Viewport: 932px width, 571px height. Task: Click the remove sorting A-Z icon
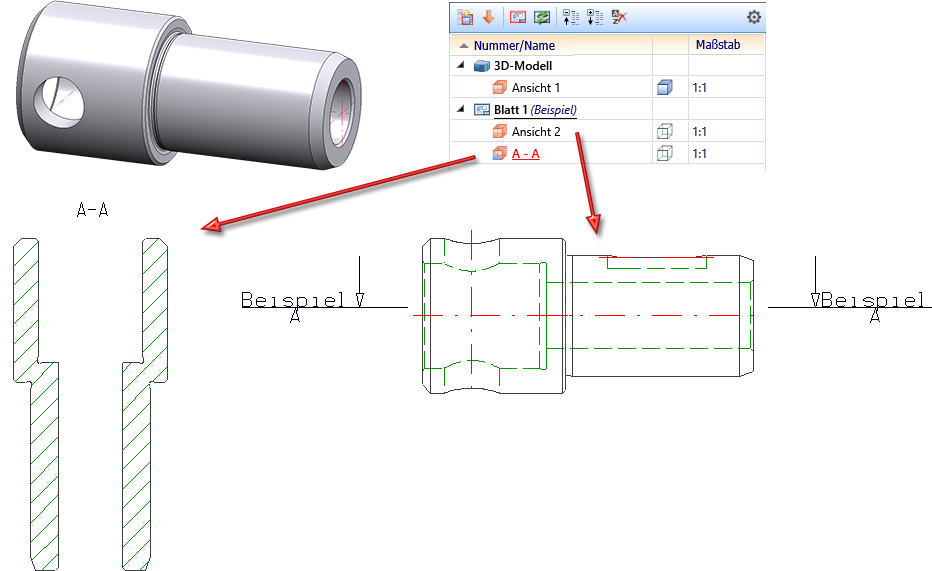tap(620, 17)
